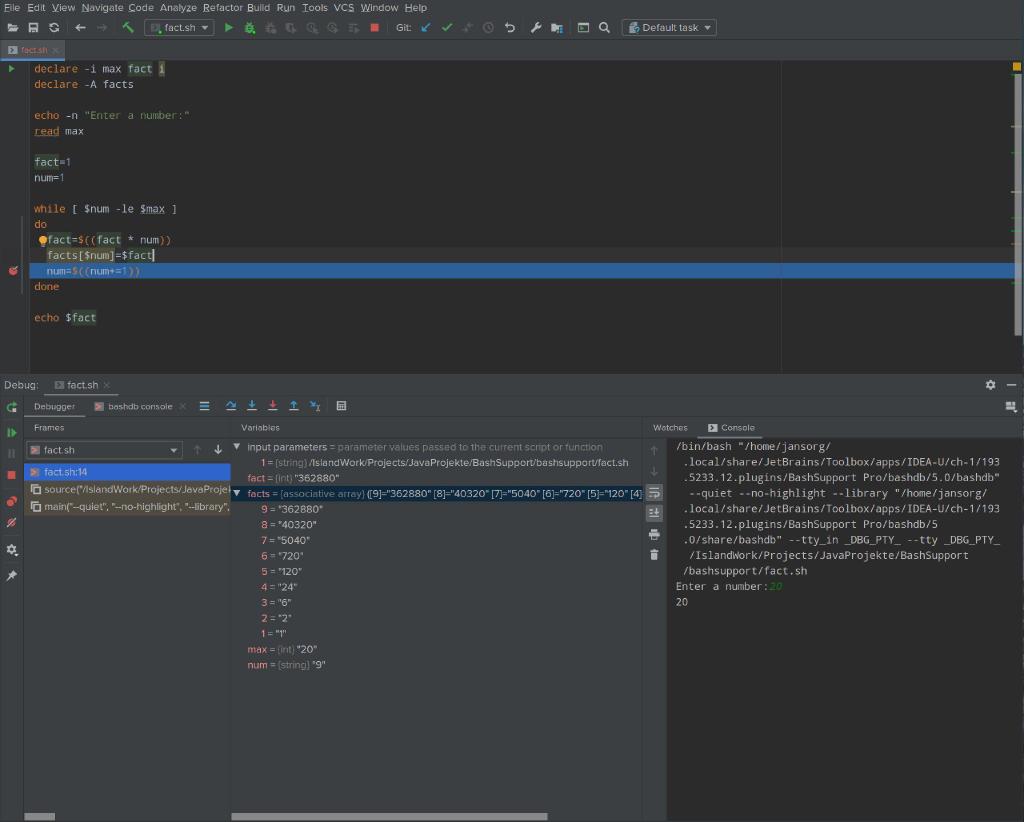This screenshot has width=1024, height=822.
Task: Clear console output with trash icon
Action: click(654, 554)
